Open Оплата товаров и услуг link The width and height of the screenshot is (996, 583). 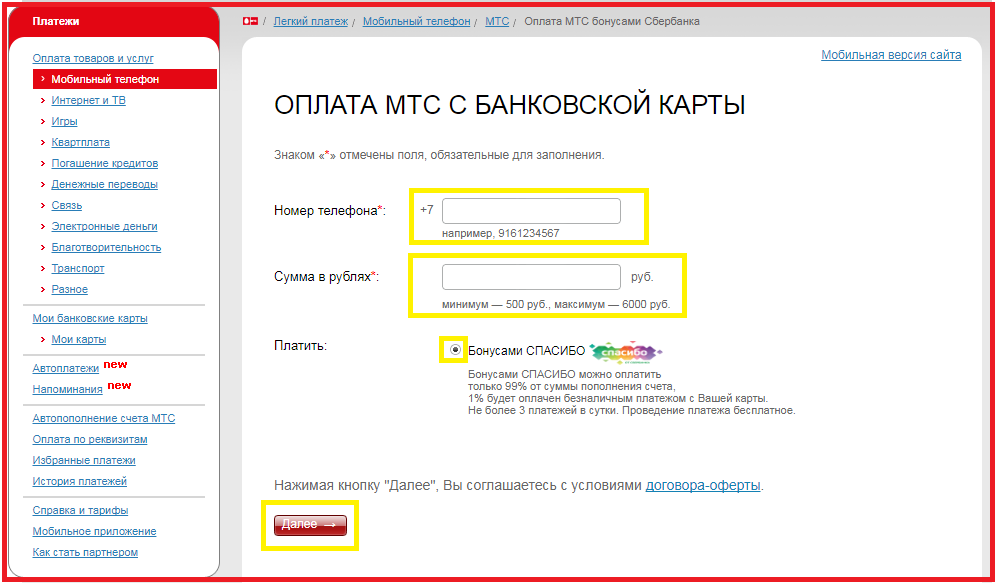(x=93, y=58)
